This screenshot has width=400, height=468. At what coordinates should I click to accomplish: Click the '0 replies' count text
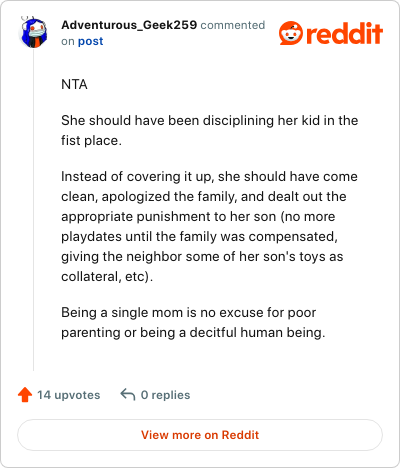click(x=165, y=395)
